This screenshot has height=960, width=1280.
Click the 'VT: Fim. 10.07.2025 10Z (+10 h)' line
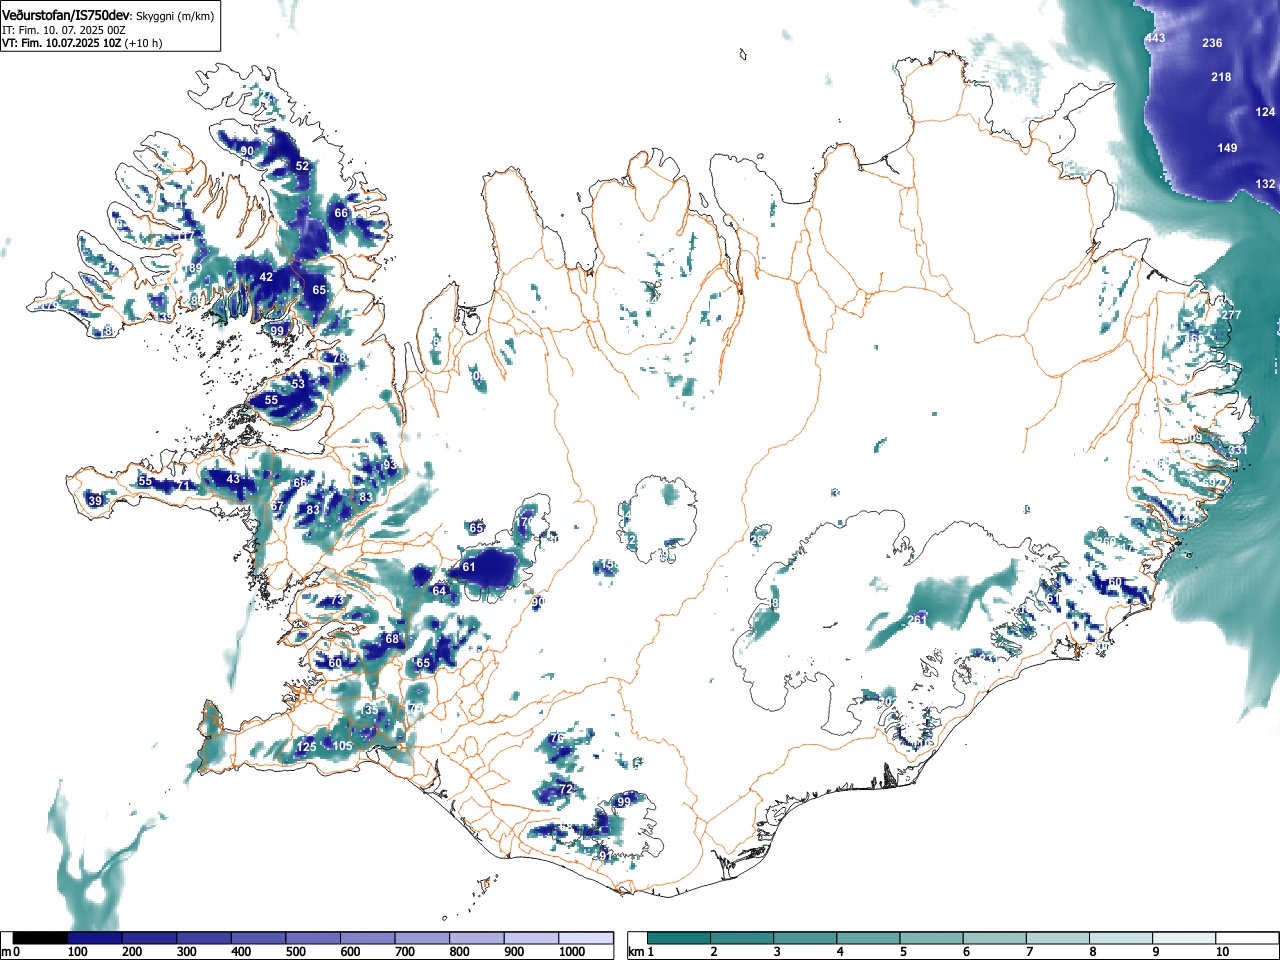point(82,43)
